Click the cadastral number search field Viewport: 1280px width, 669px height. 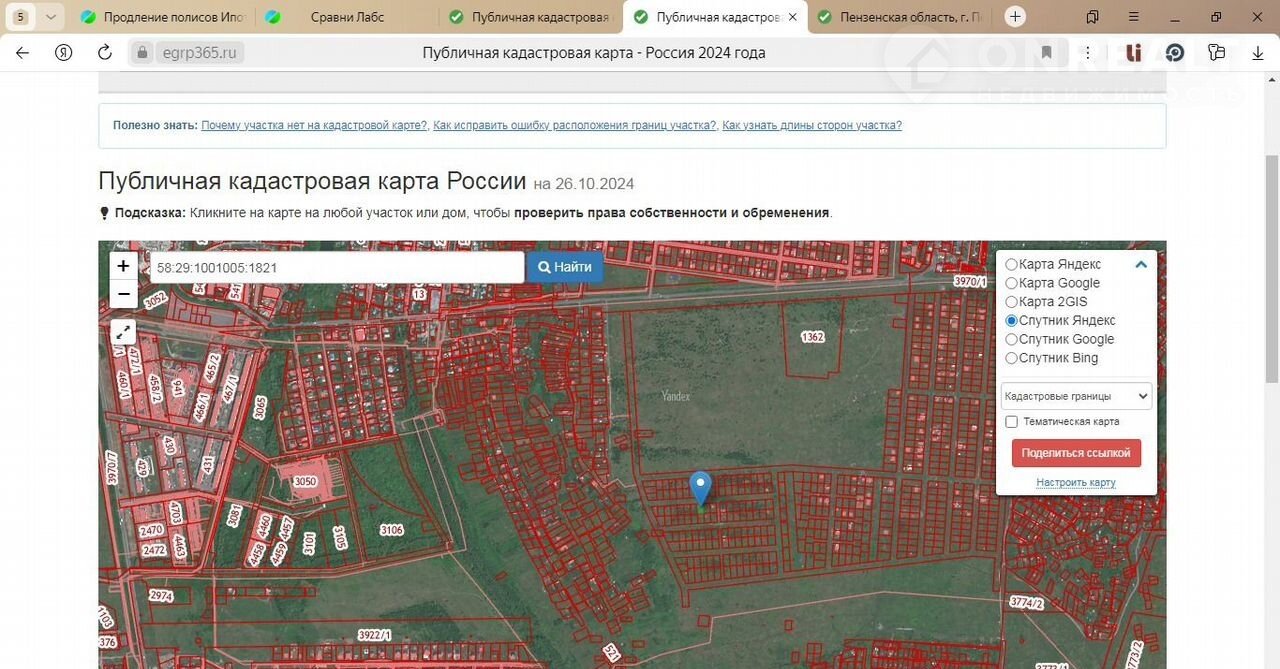click(x=337, y=268)
